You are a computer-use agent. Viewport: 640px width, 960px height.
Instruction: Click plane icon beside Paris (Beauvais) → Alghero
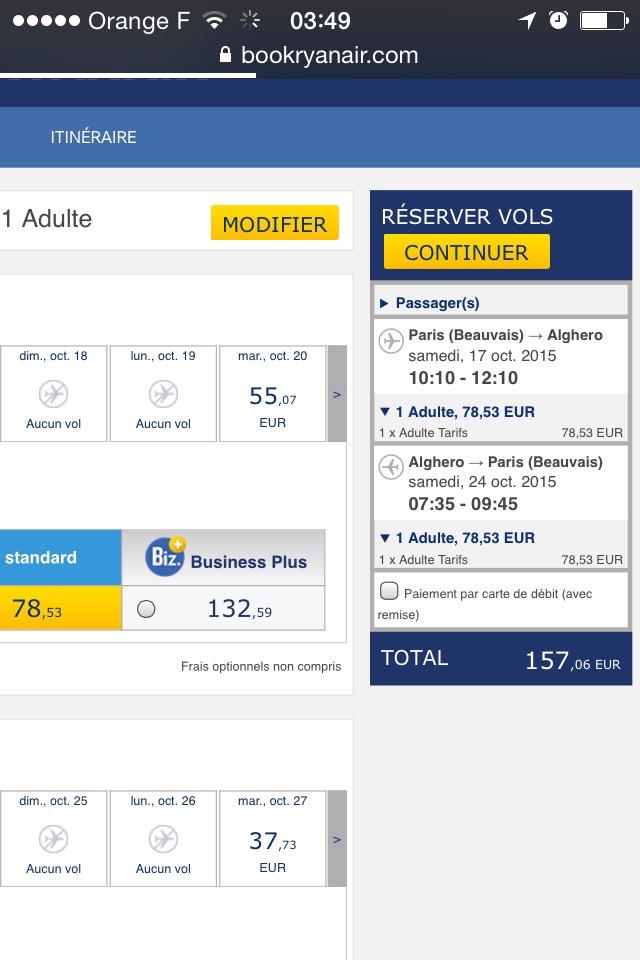(x=391, y=341)
